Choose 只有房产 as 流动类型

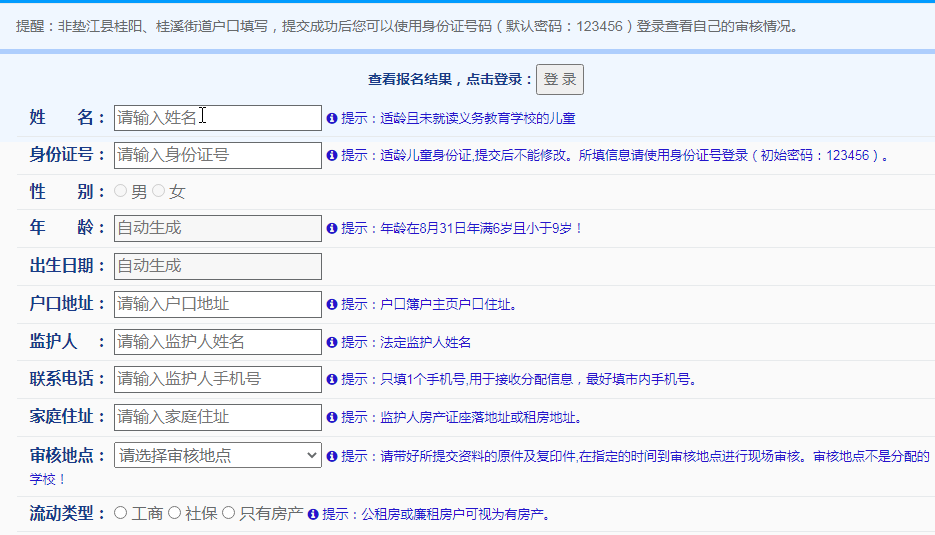coord(228,513)
